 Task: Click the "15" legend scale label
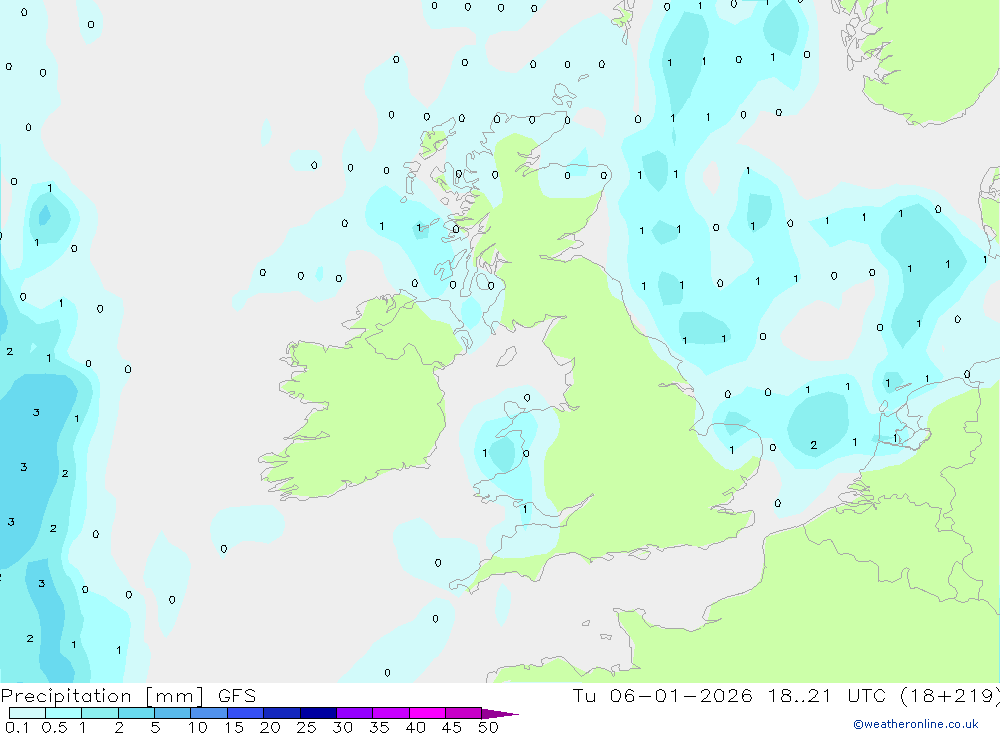[x=234, y=727]
